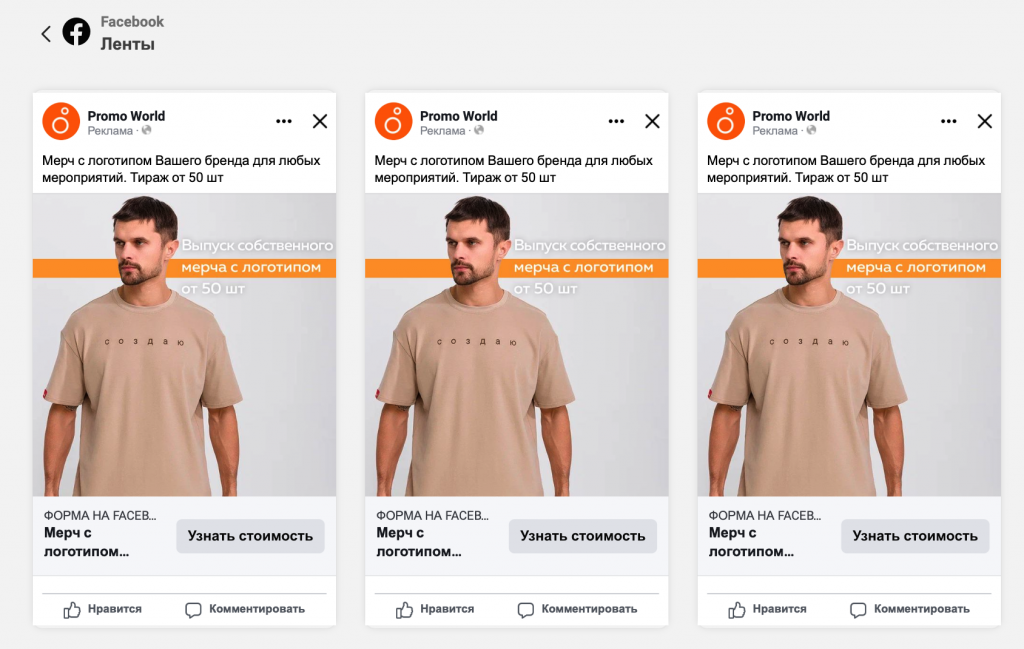Click Promo World orange avatar on third ad

coord(726,121)
